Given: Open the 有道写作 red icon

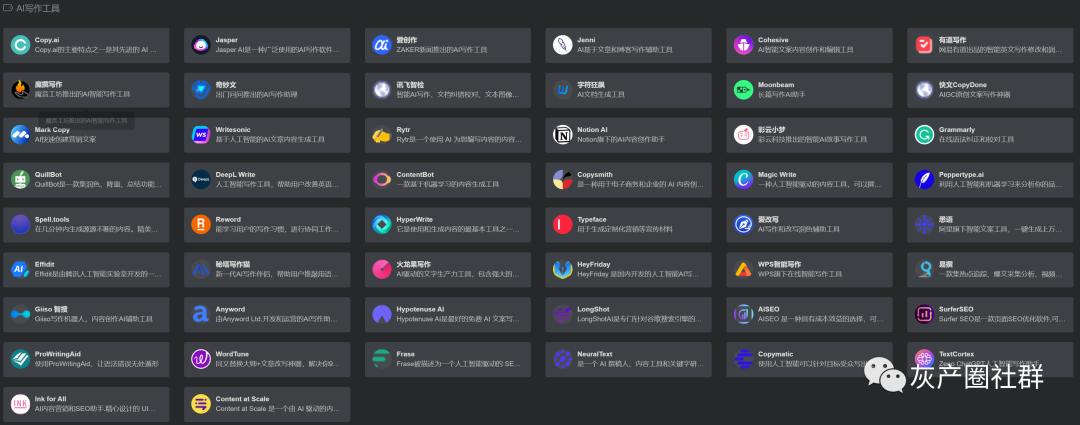Looking at the screenshot, I should click(x=924, y=45).
